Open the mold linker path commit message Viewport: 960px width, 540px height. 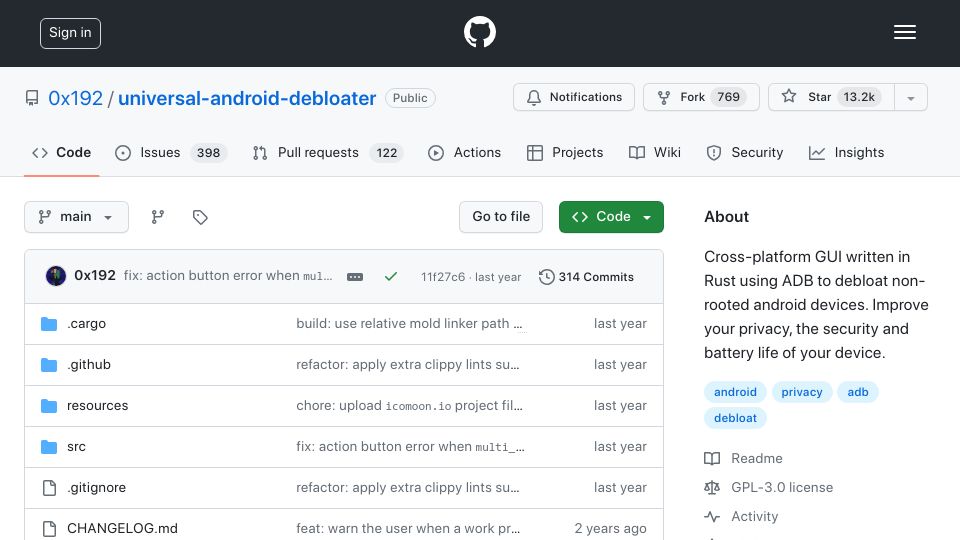click(x=409, y=323)
